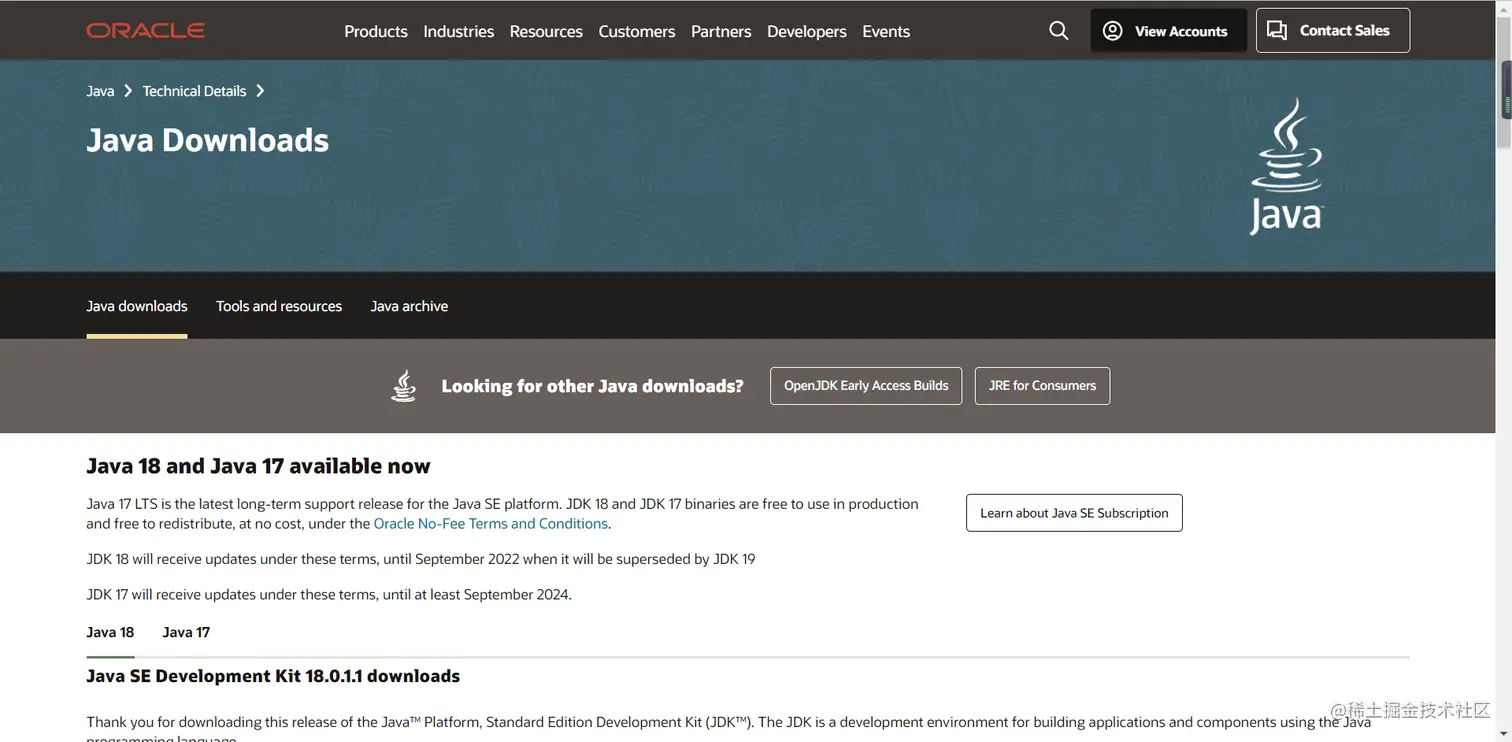Open Oracle No-Fee Terms and Conditions link

pos(490,524)
